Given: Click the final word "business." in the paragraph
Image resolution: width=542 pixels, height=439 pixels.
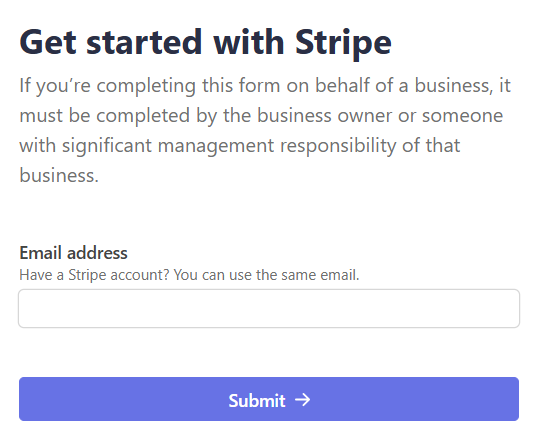Looking at the screenshot, I should coord(59,175).
